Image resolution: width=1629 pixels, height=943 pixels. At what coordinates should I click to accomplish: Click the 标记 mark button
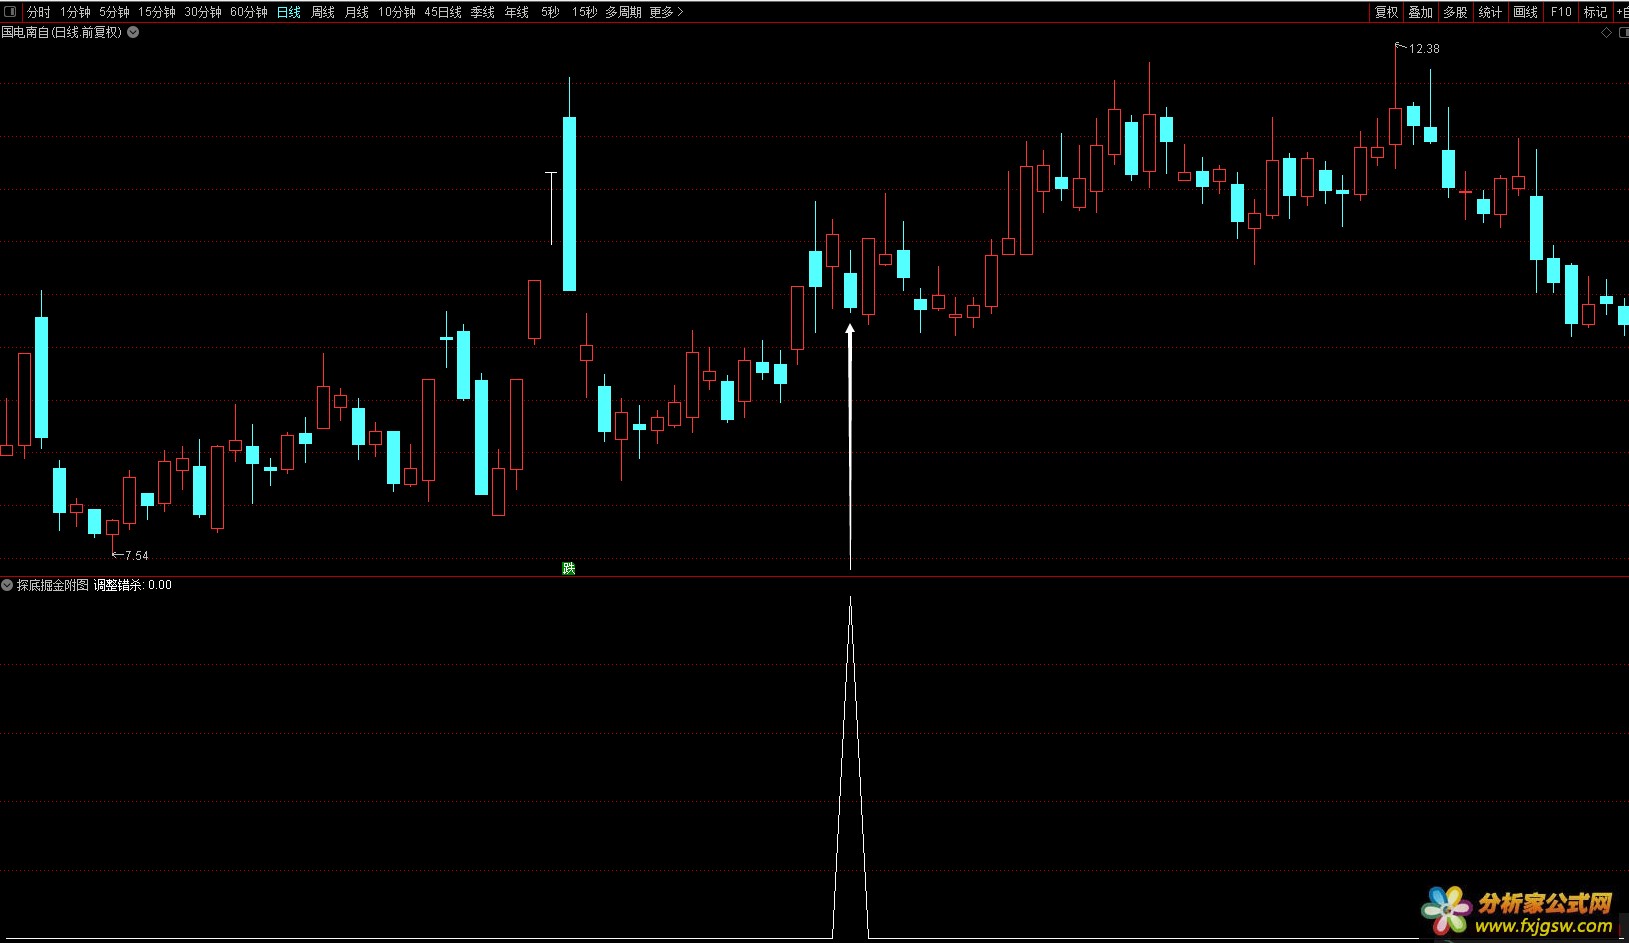coord(1595,12)
